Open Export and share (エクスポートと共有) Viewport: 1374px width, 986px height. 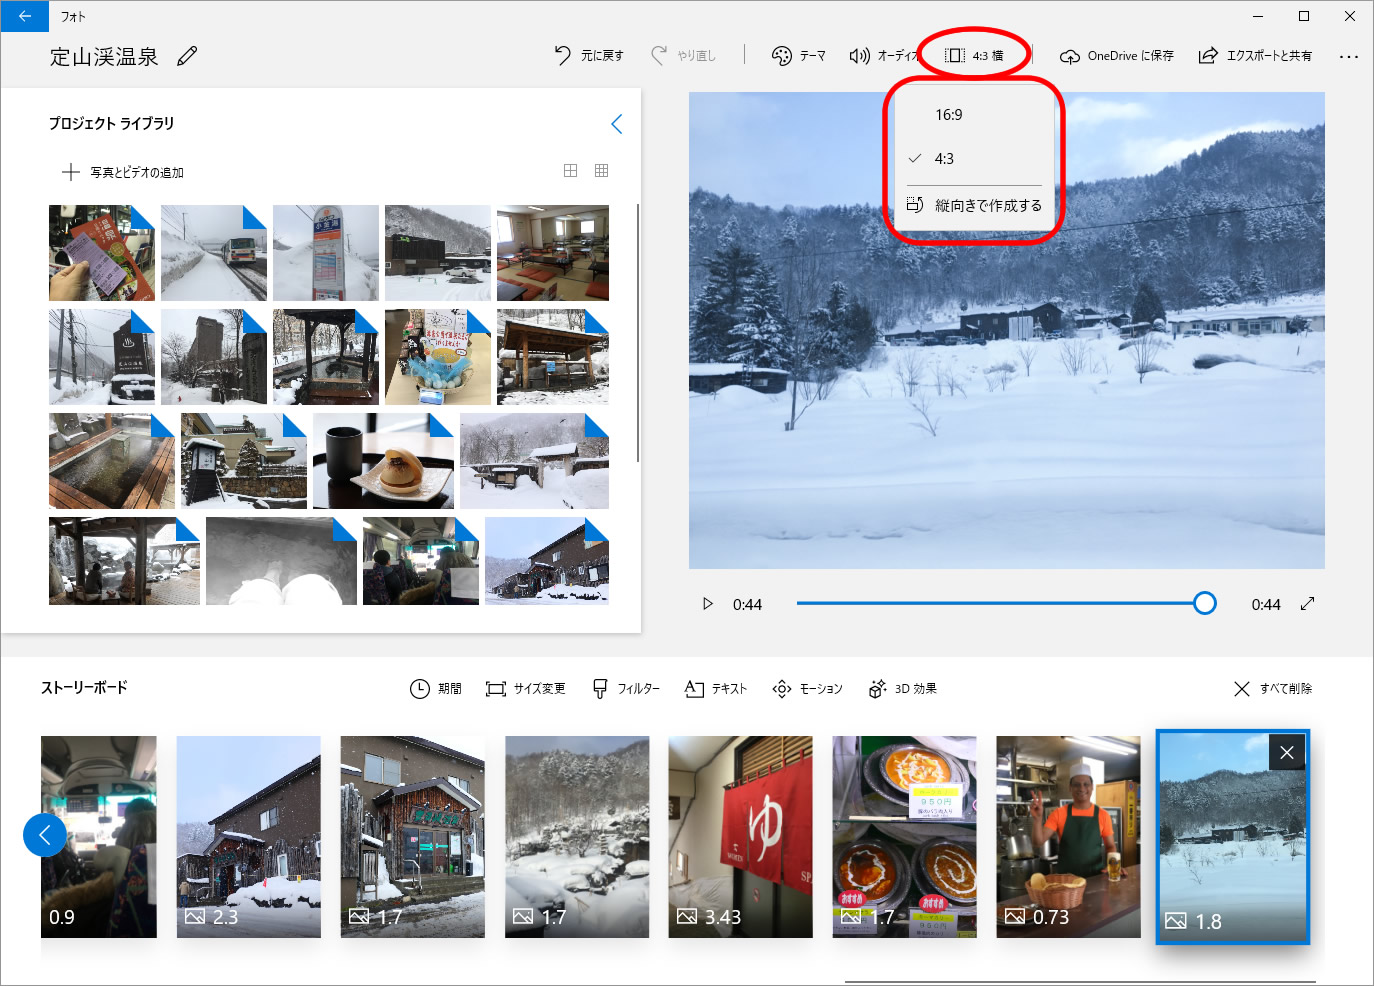tap(1255, 56)
